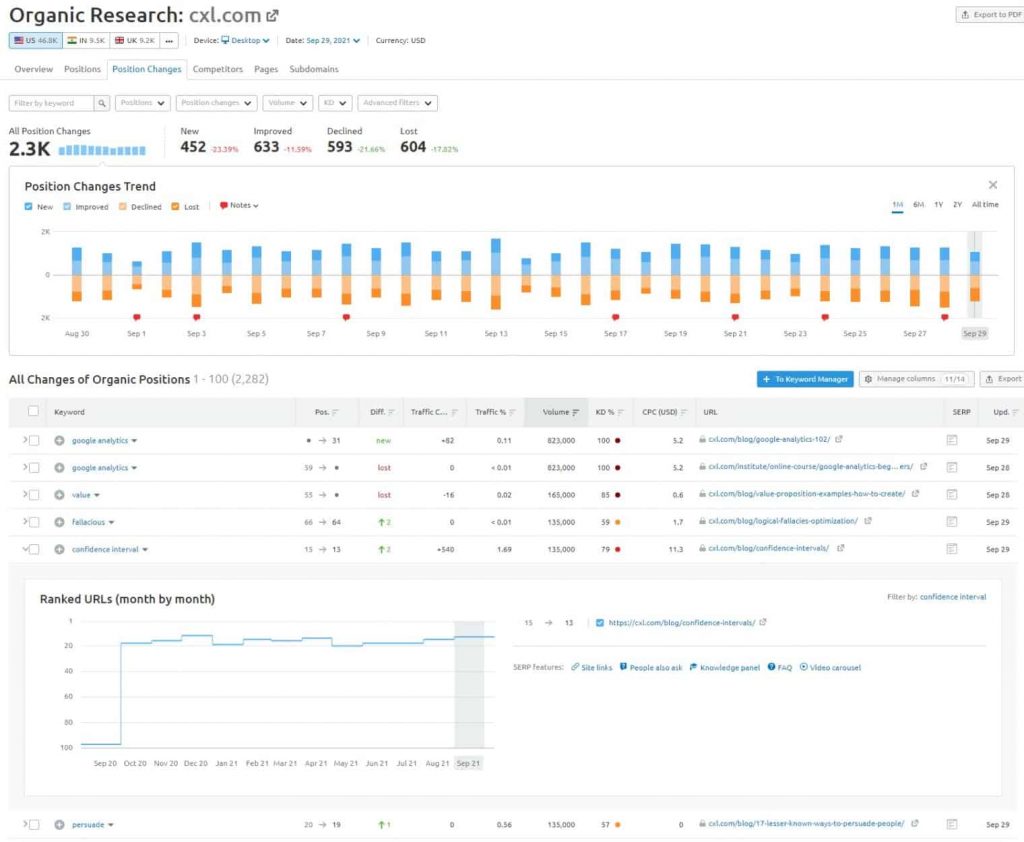Click the red KD indicator in value row
The image size is (1024, 842).
618,495
